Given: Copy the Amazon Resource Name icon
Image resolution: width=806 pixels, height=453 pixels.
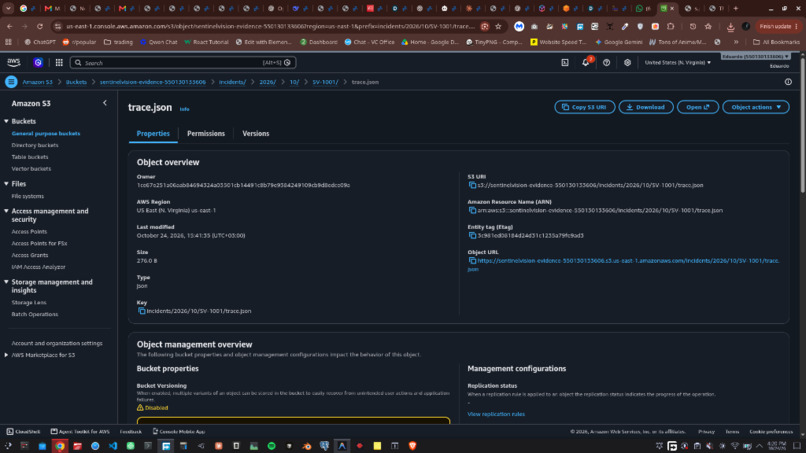Looking at the screenshot, I should click(x=472, y=210).
